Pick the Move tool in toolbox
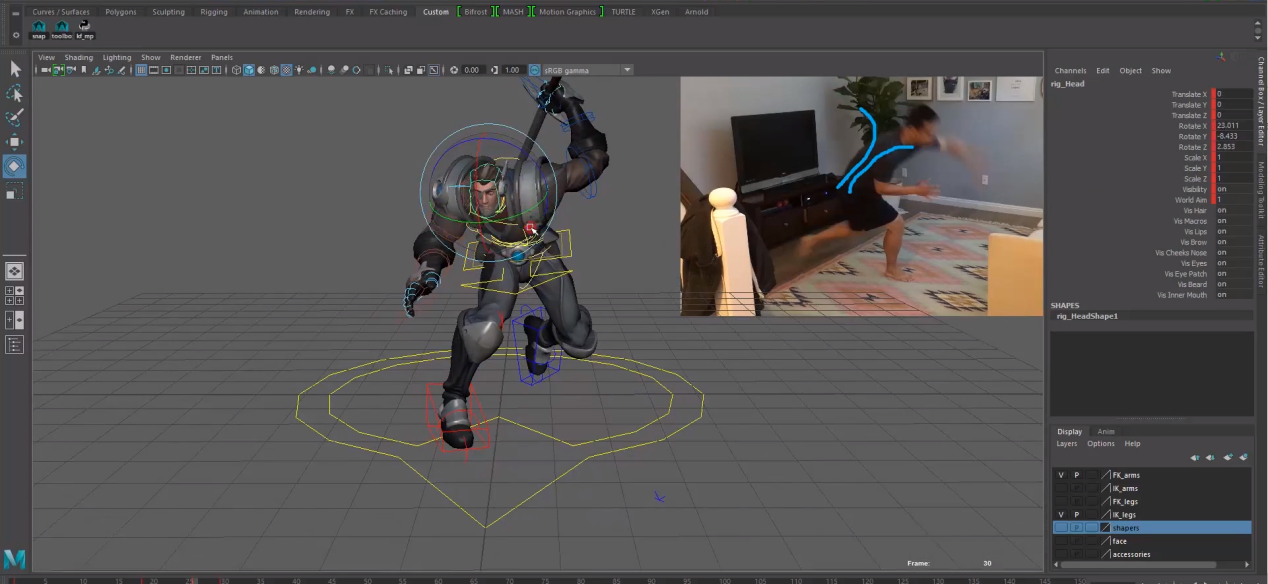 pyautogui.click(x=15, y=142)
